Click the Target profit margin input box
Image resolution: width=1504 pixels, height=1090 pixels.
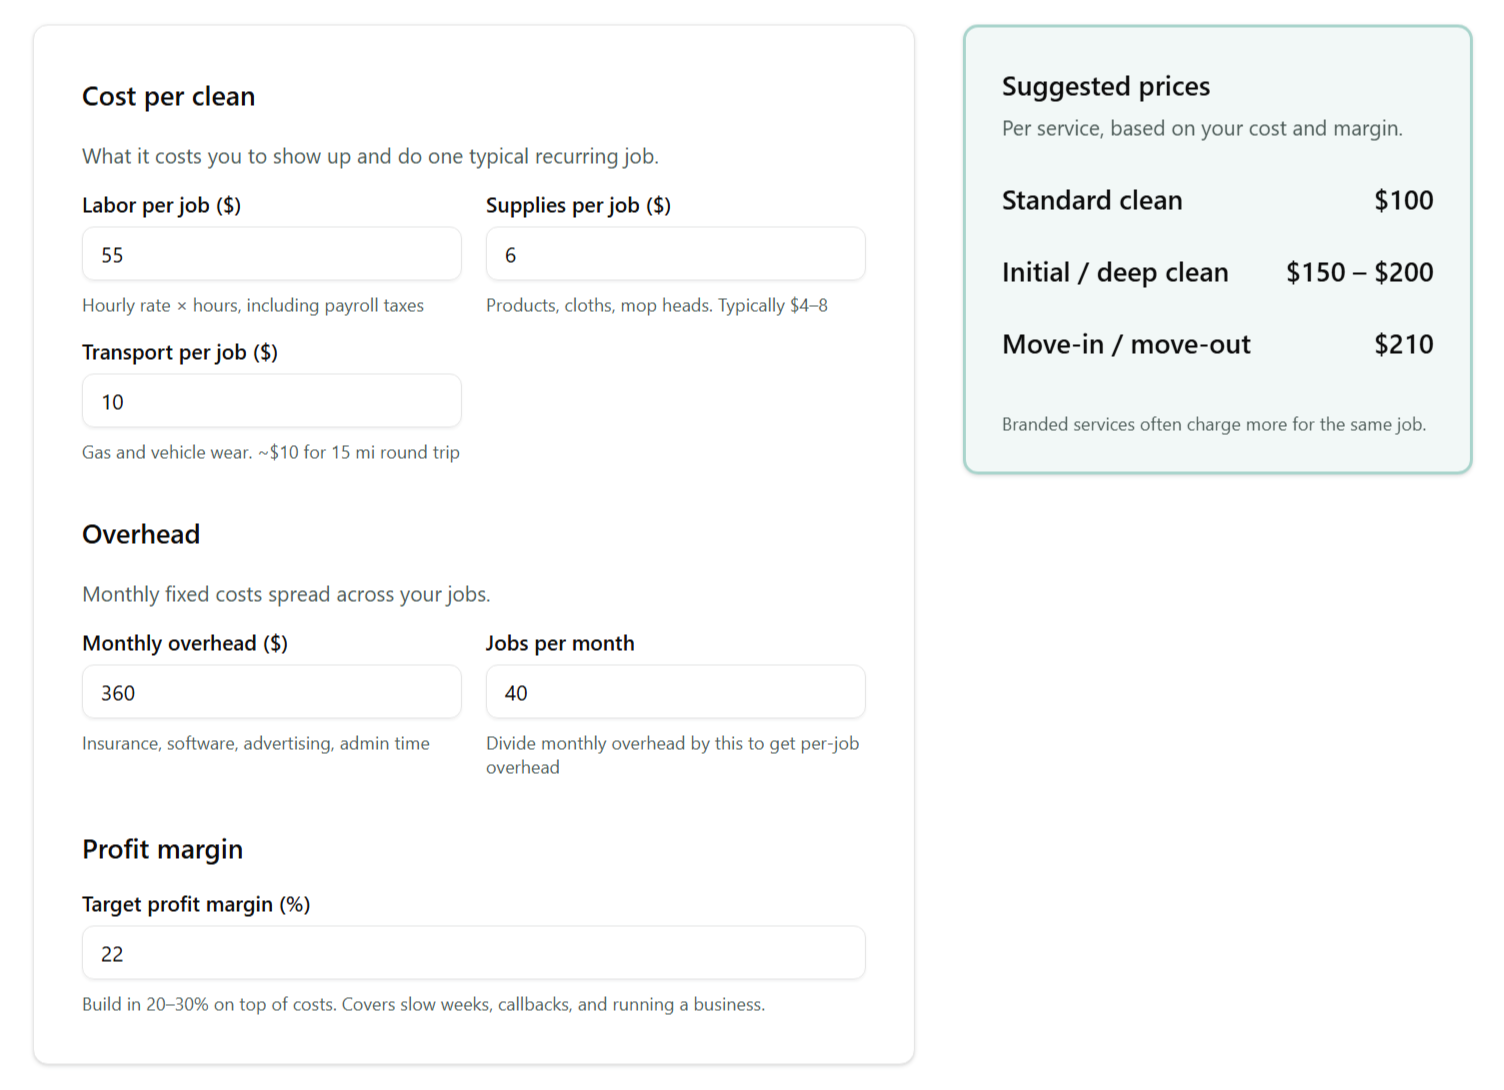coord(473,953)
